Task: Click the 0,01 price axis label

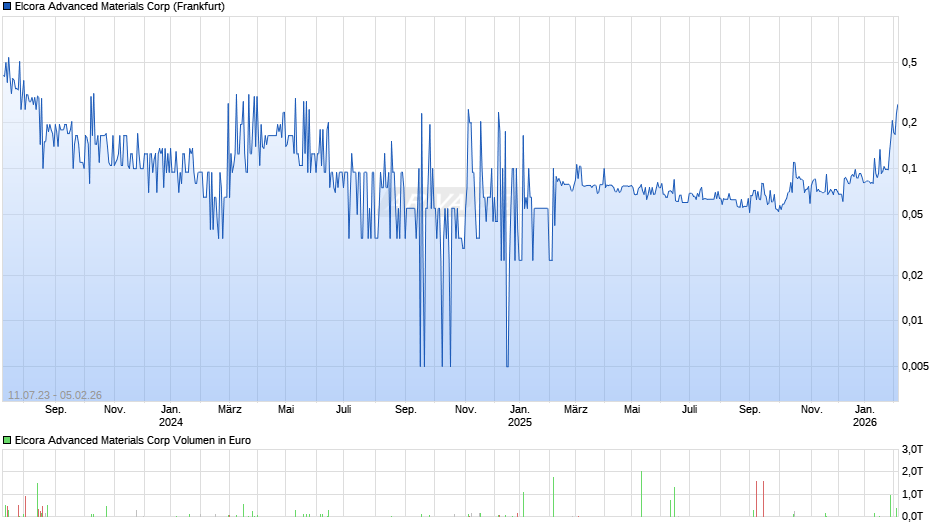Action: pyautogui.click(x=912, y=320)
